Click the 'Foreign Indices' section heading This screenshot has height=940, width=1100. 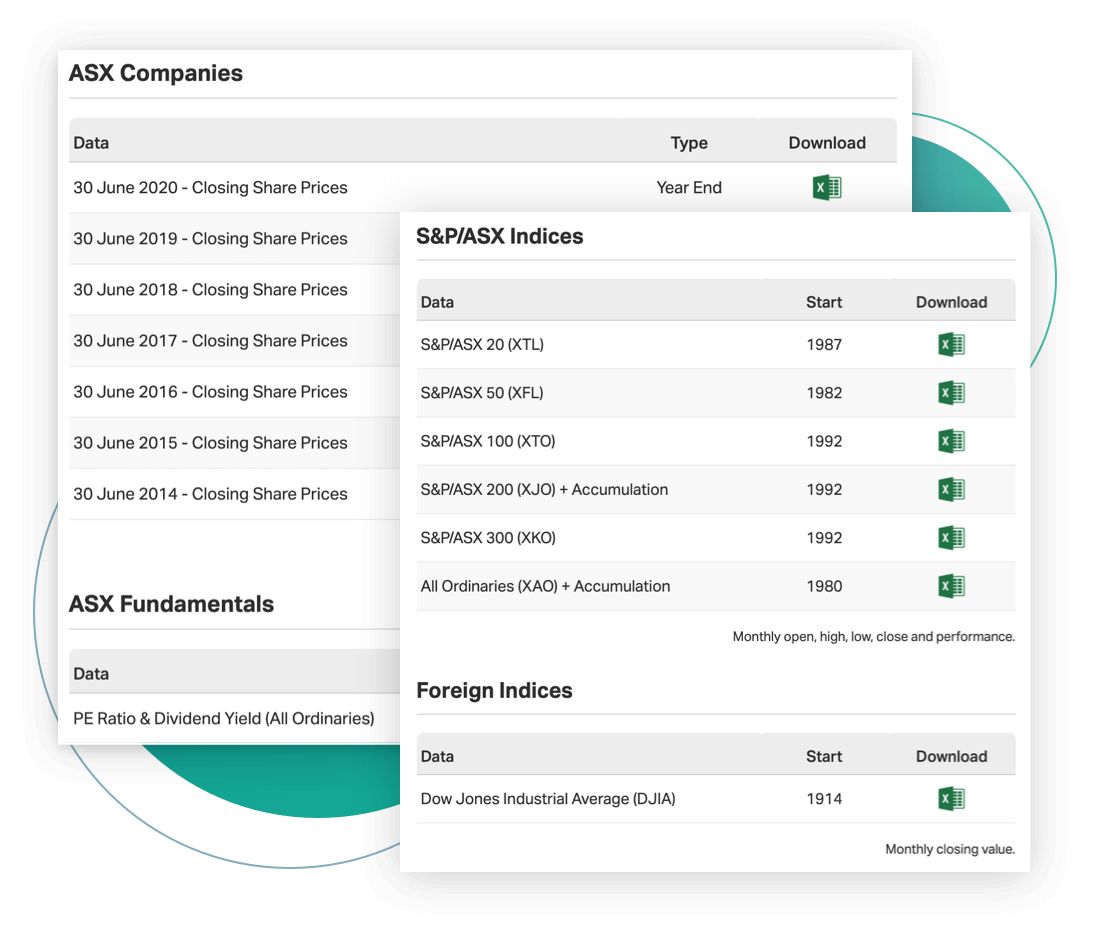(x=495, y=691)
